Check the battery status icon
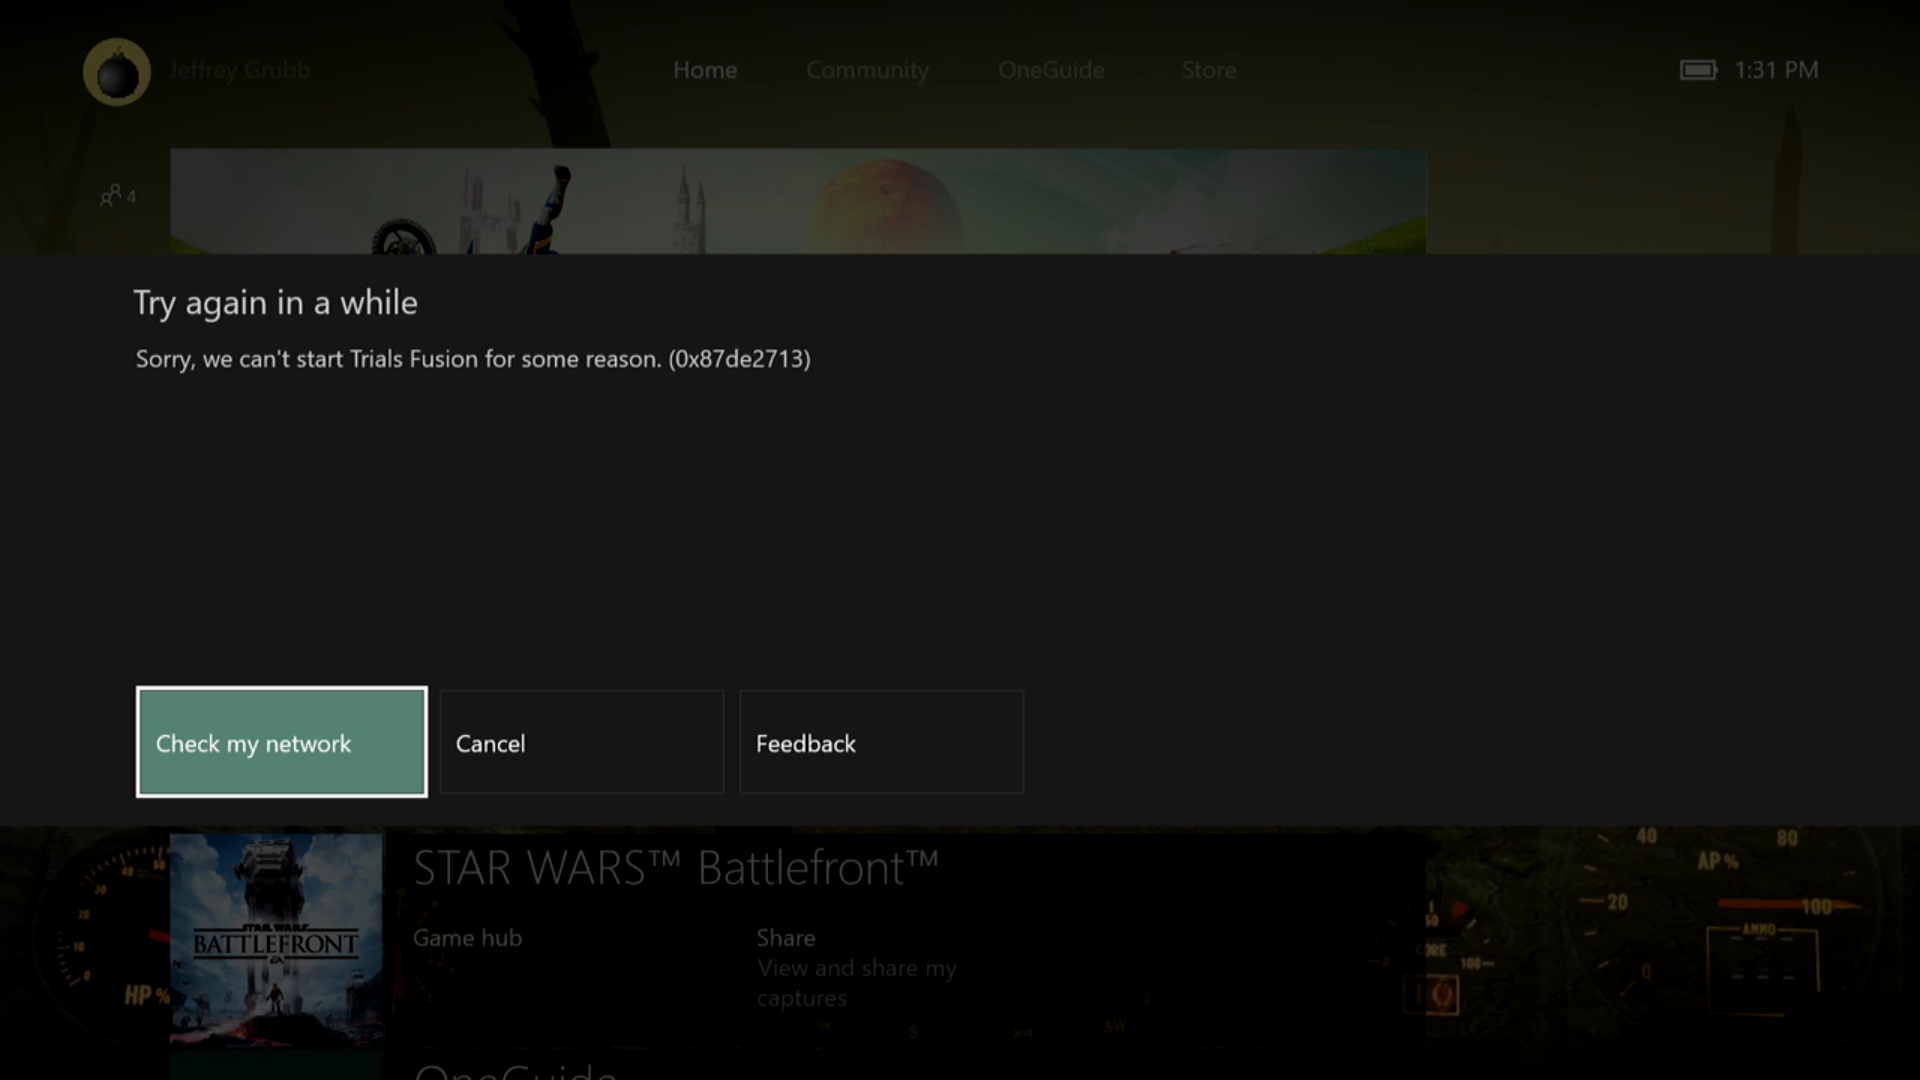Image resolution: width=1920 pixels, height=1080 pixels. tap(1698, 70)
